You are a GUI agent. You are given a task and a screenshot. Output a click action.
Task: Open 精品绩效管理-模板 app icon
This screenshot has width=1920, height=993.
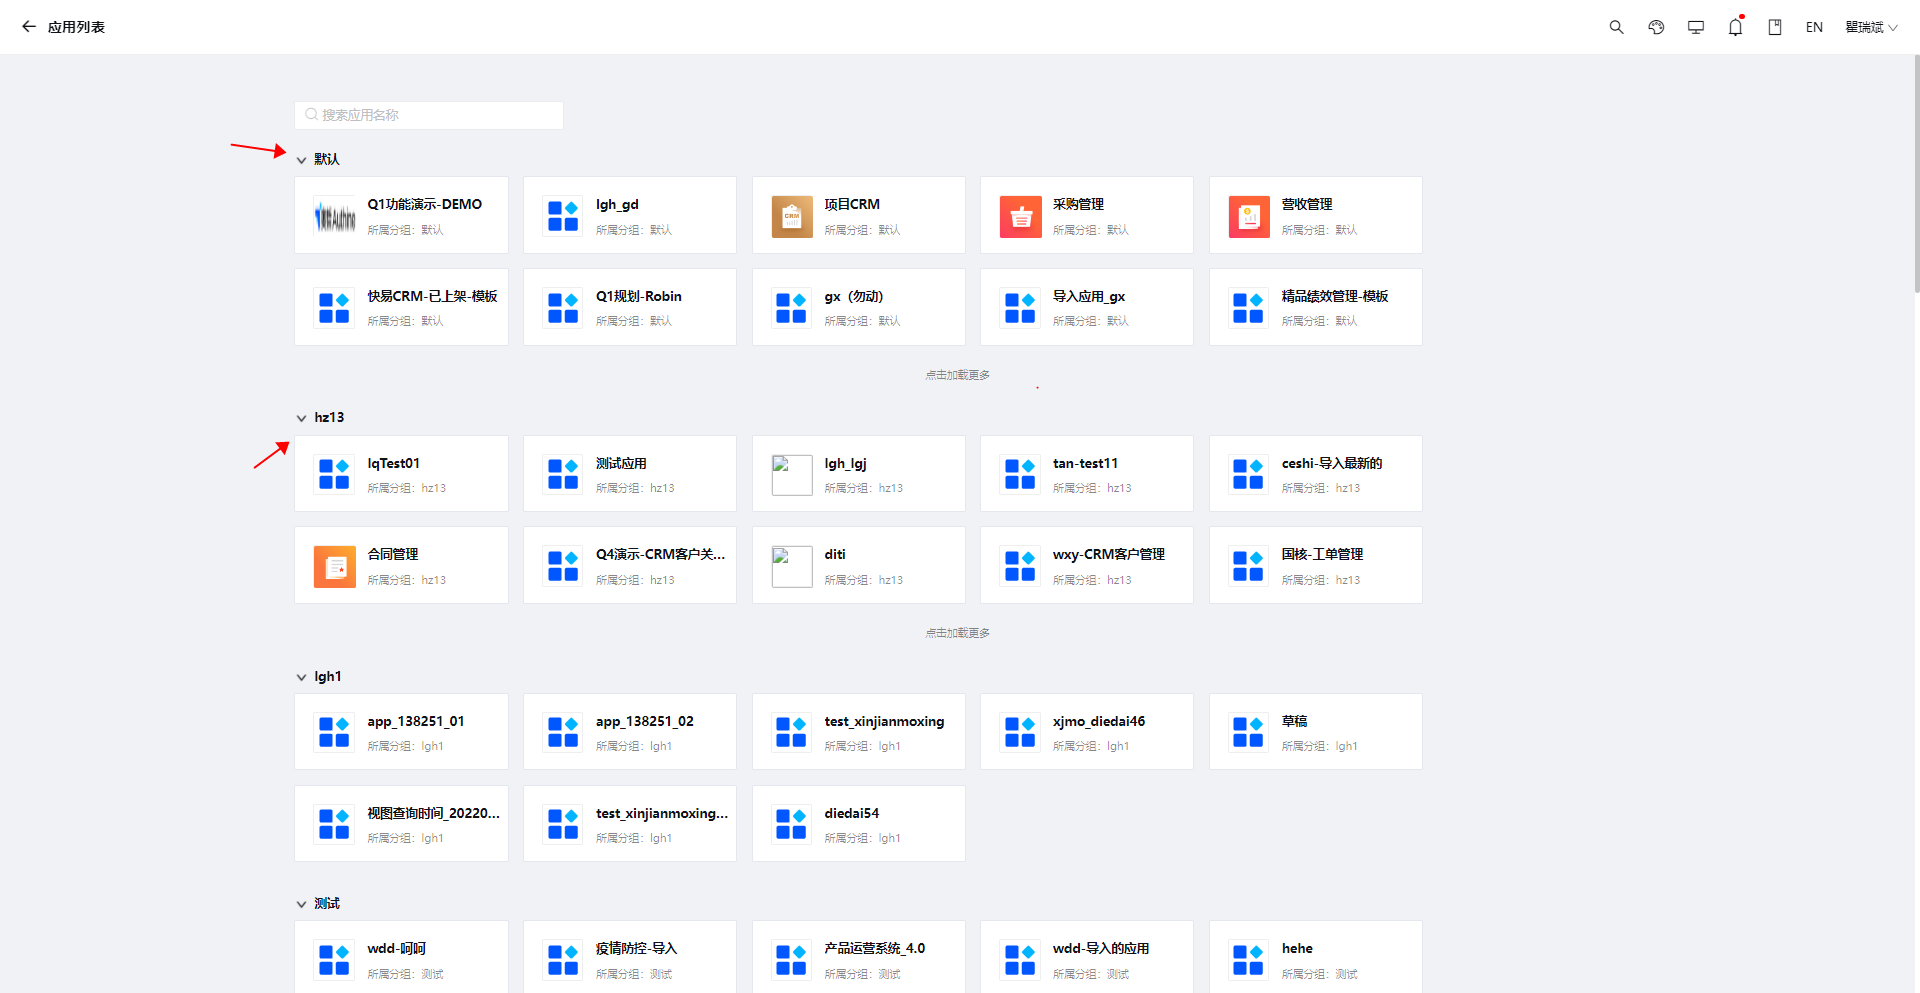[1249, 308]
